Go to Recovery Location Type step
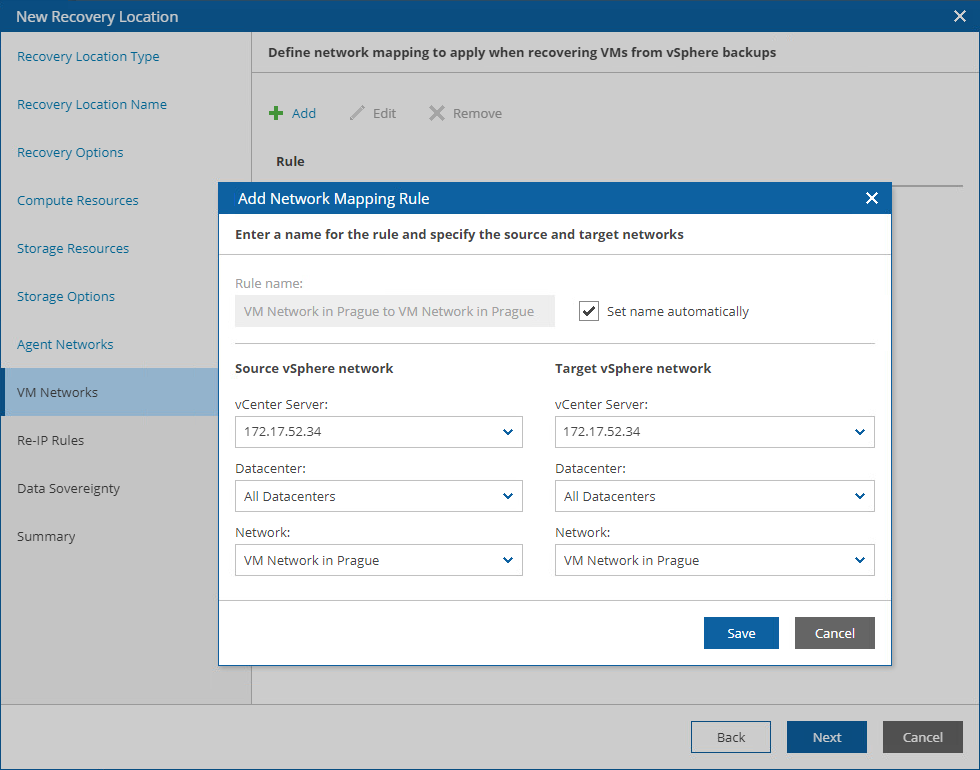This screenshot has width=980, height=770. [x=88, y=56]
